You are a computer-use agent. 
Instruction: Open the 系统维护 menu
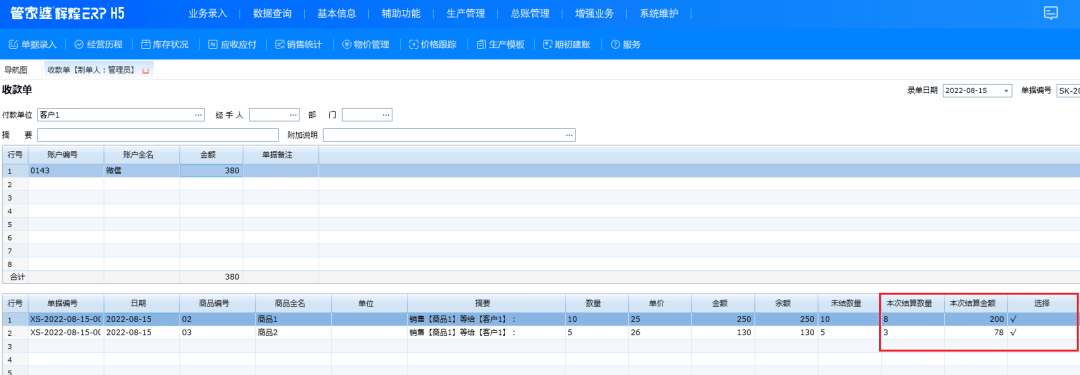point(660,13)
